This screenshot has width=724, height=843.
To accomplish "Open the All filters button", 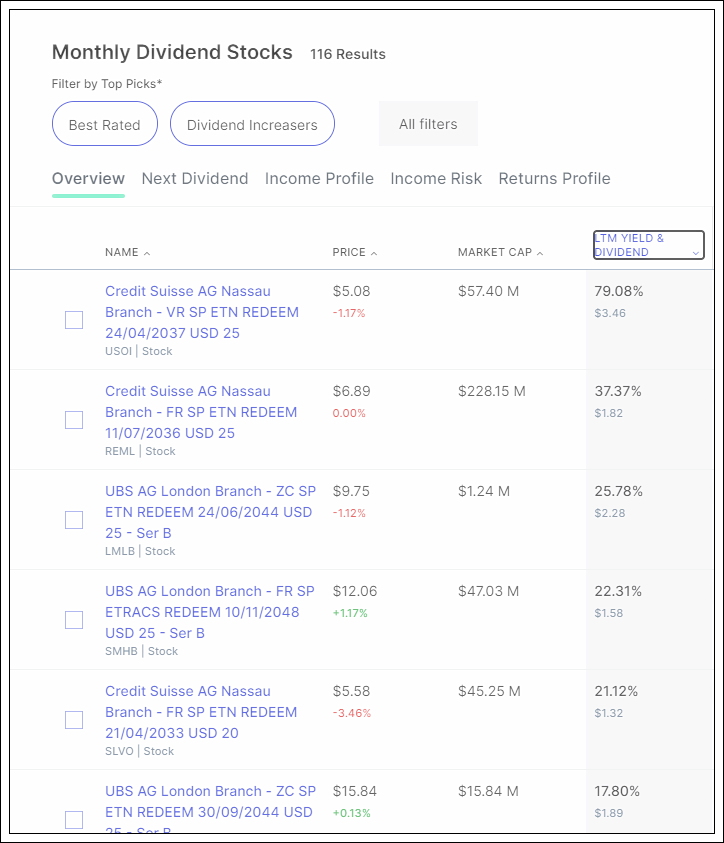I will pos(428,124).
